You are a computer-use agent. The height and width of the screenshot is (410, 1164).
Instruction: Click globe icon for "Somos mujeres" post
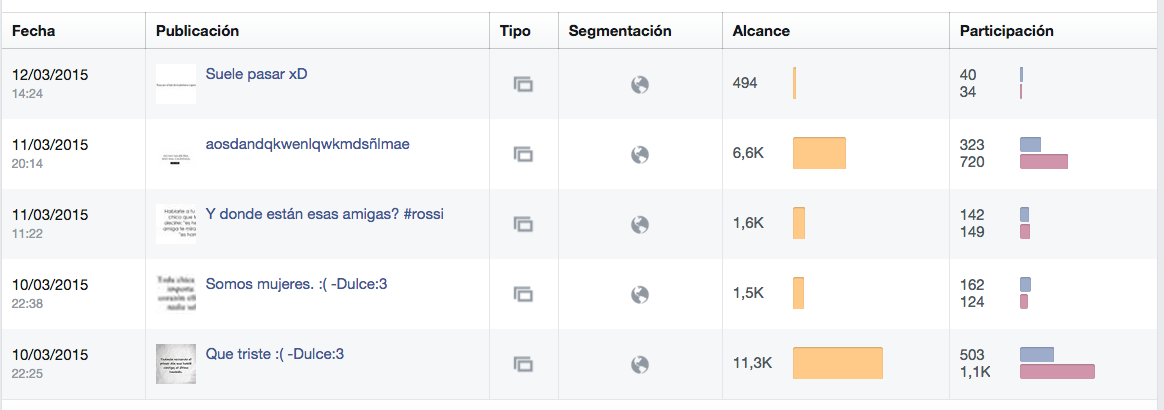(640, 294)
